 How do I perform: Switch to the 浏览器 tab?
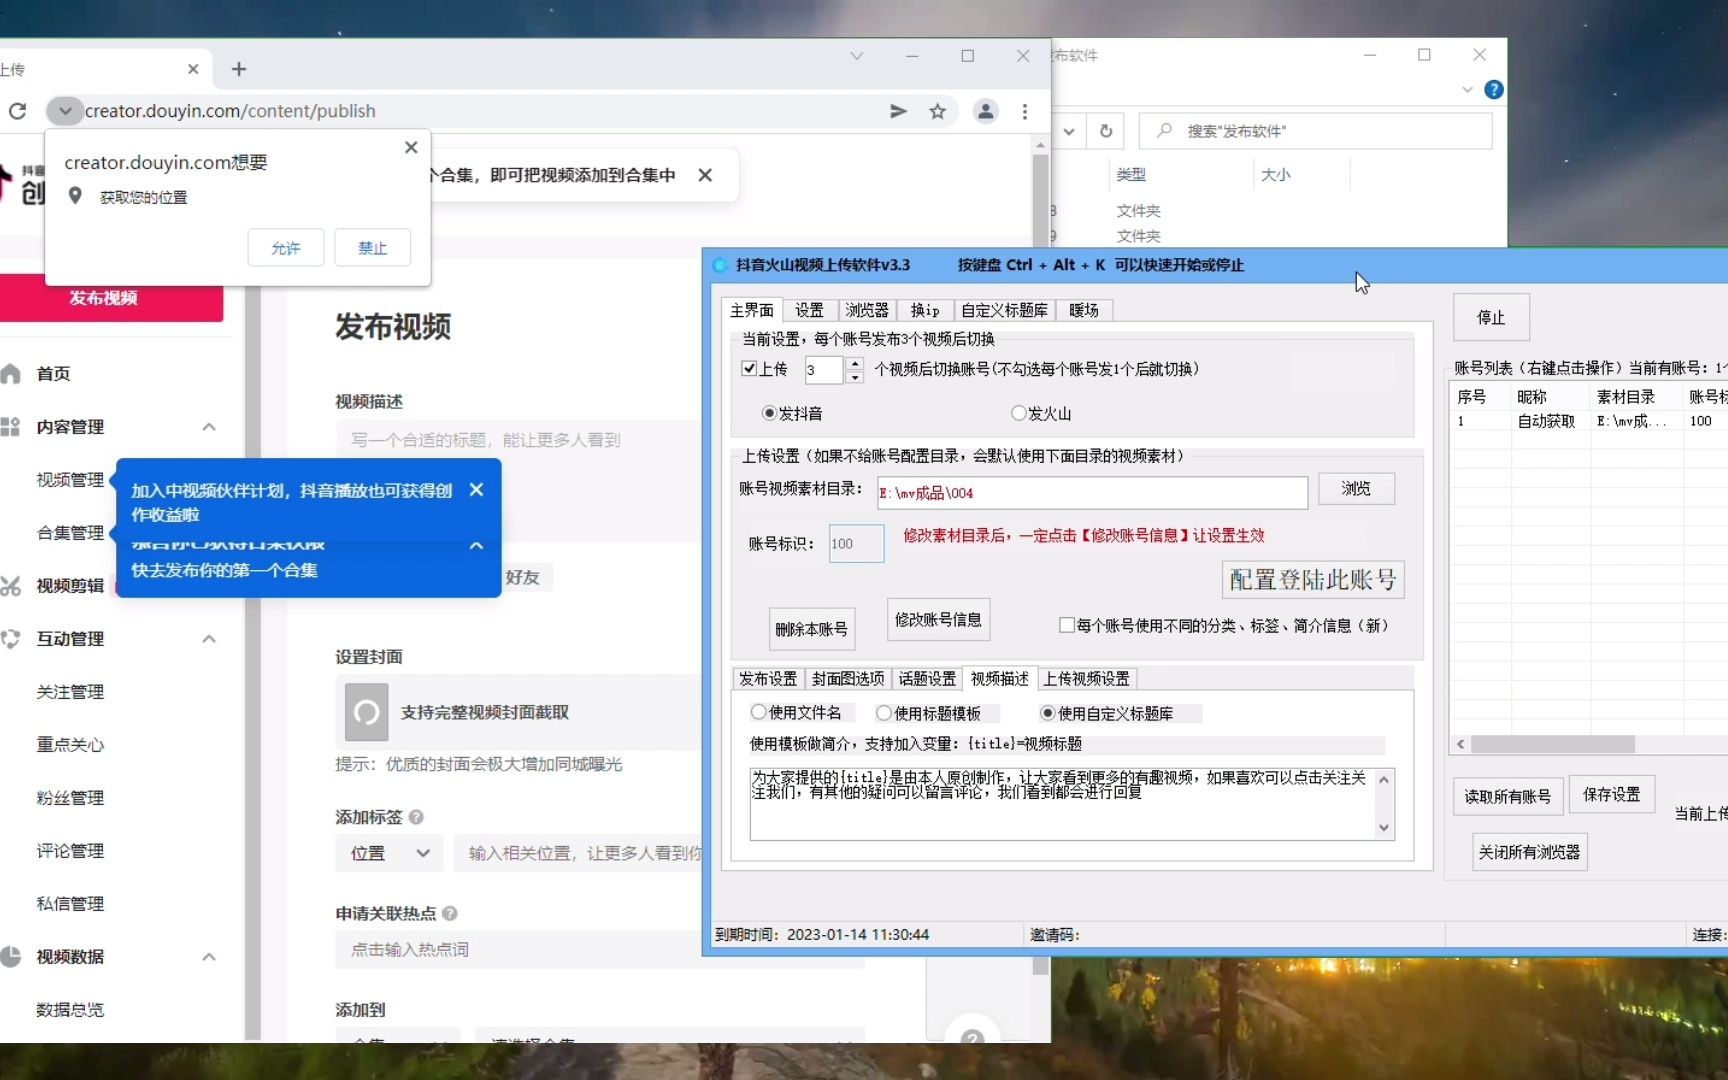pyautogui.click(x=866, y=310)
